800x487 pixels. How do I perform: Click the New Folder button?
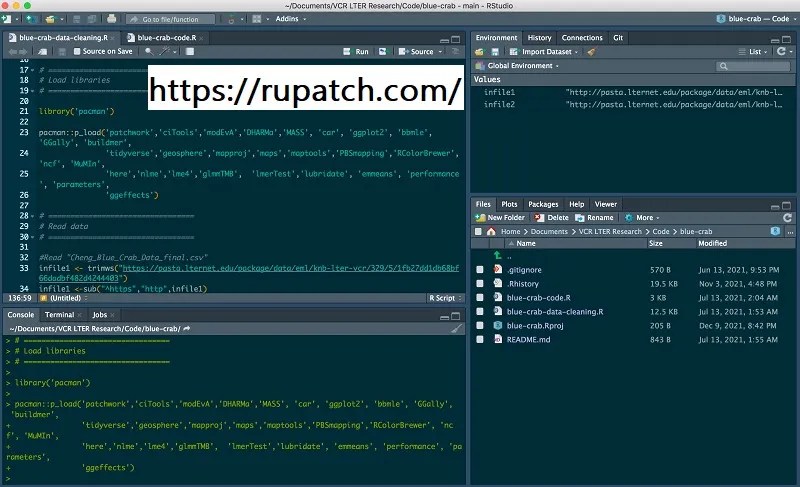(500, 218)
